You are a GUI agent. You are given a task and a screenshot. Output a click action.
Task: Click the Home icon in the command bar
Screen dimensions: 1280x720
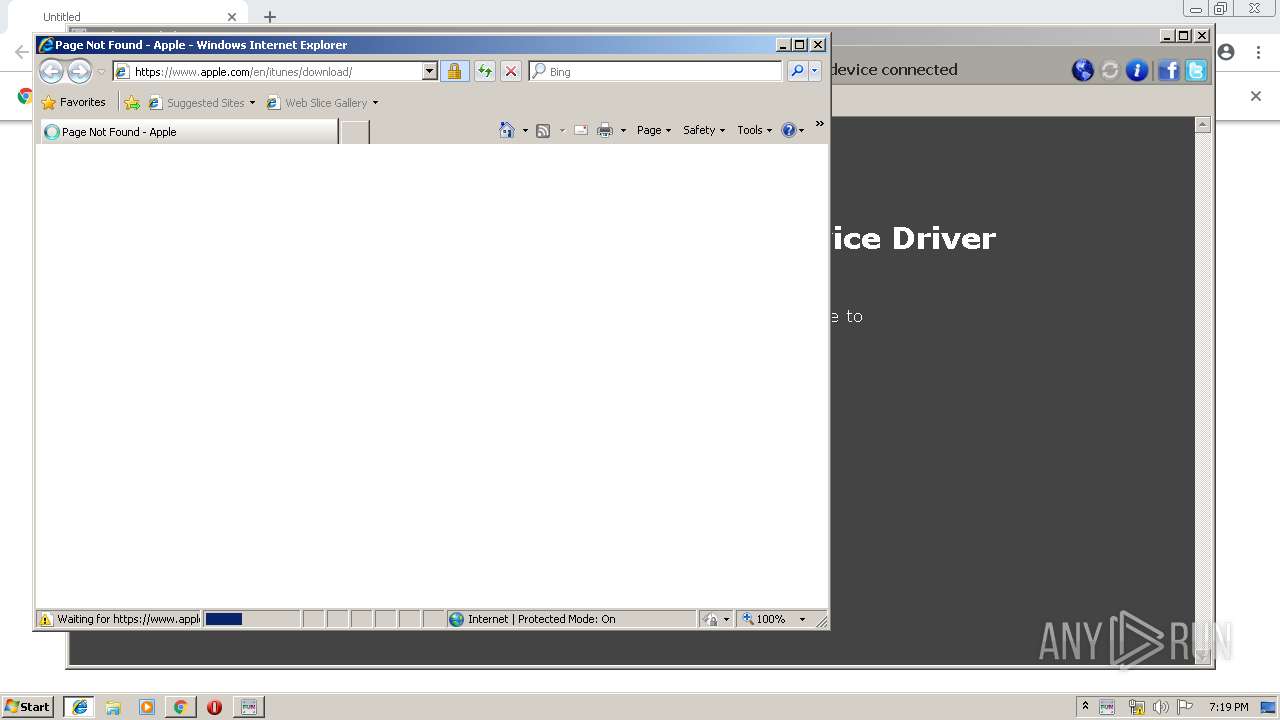(x=507, y=130)
